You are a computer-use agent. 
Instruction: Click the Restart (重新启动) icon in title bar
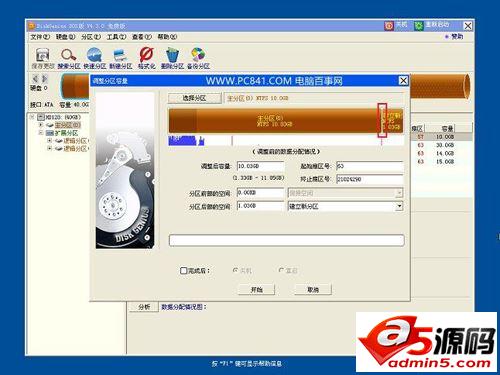click(x=419, y=26)
